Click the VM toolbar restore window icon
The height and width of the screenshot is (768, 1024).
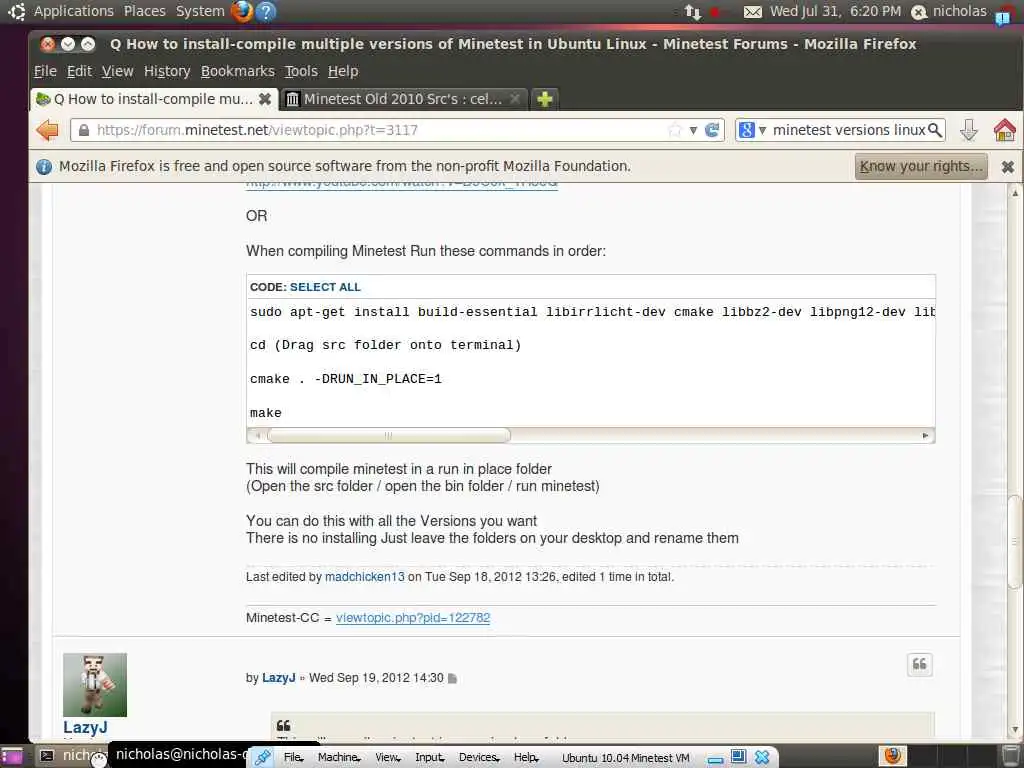tap(739, 756)
